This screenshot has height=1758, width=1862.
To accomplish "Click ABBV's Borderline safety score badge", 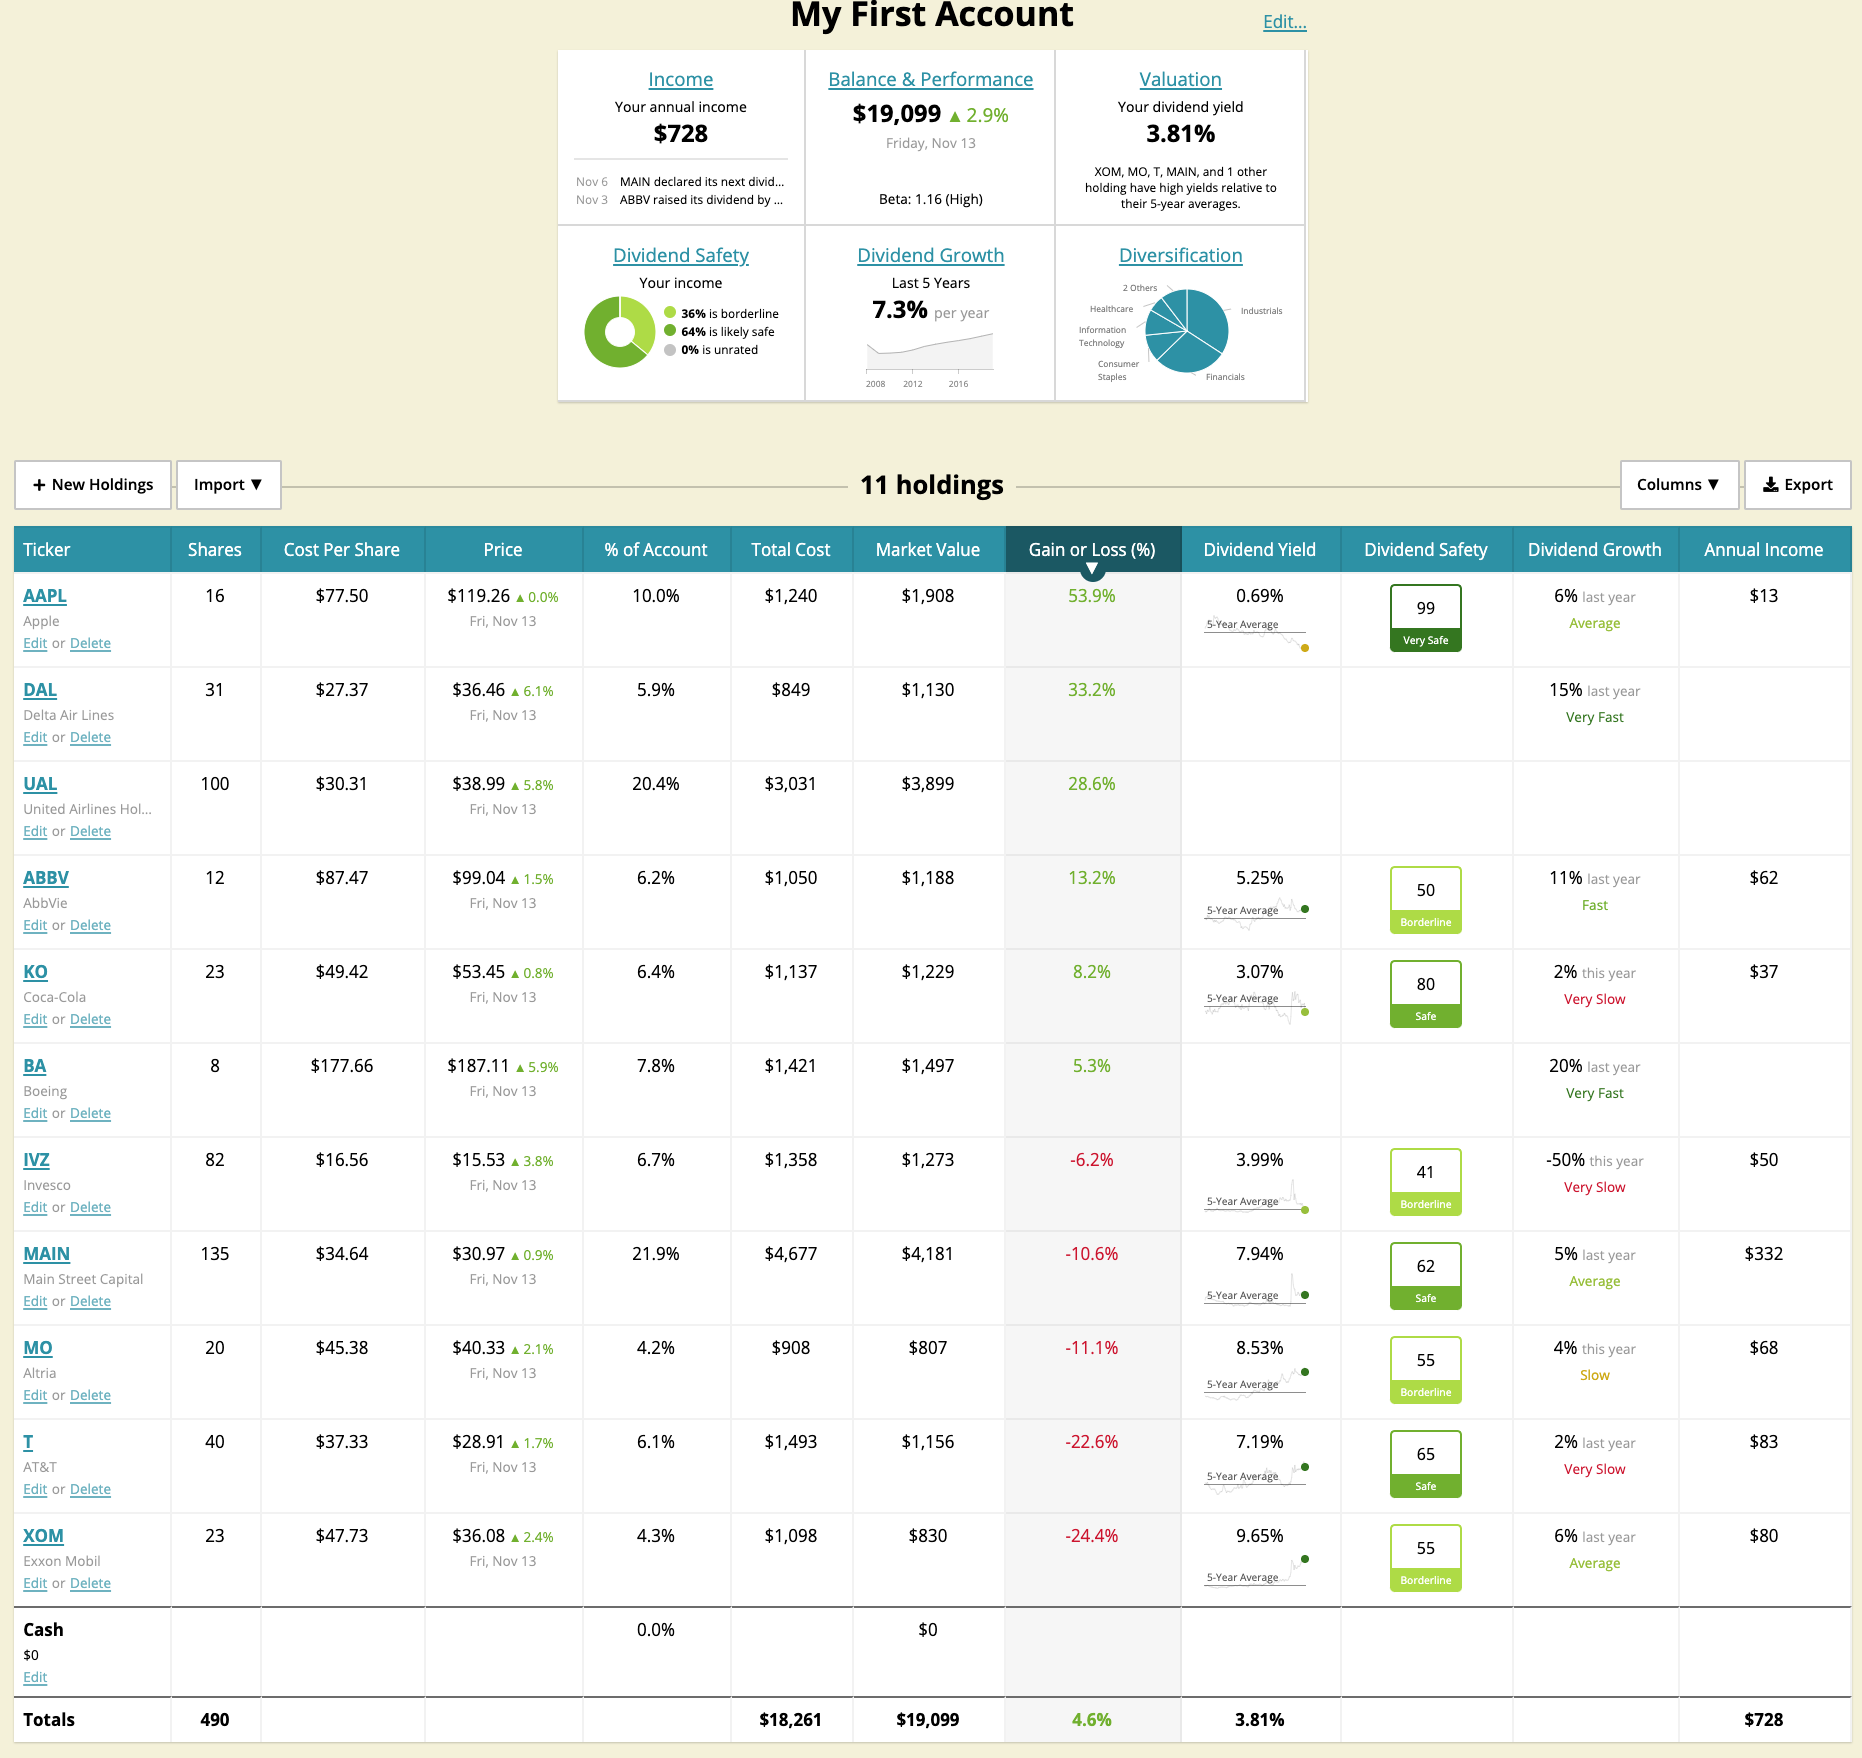I will pyautogui.click(x=1425, y=900).
